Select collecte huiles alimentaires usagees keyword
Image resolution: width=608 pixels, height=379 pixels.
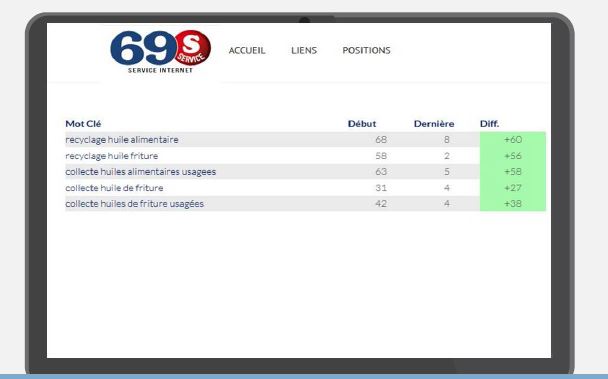click(x=140, y=172)
